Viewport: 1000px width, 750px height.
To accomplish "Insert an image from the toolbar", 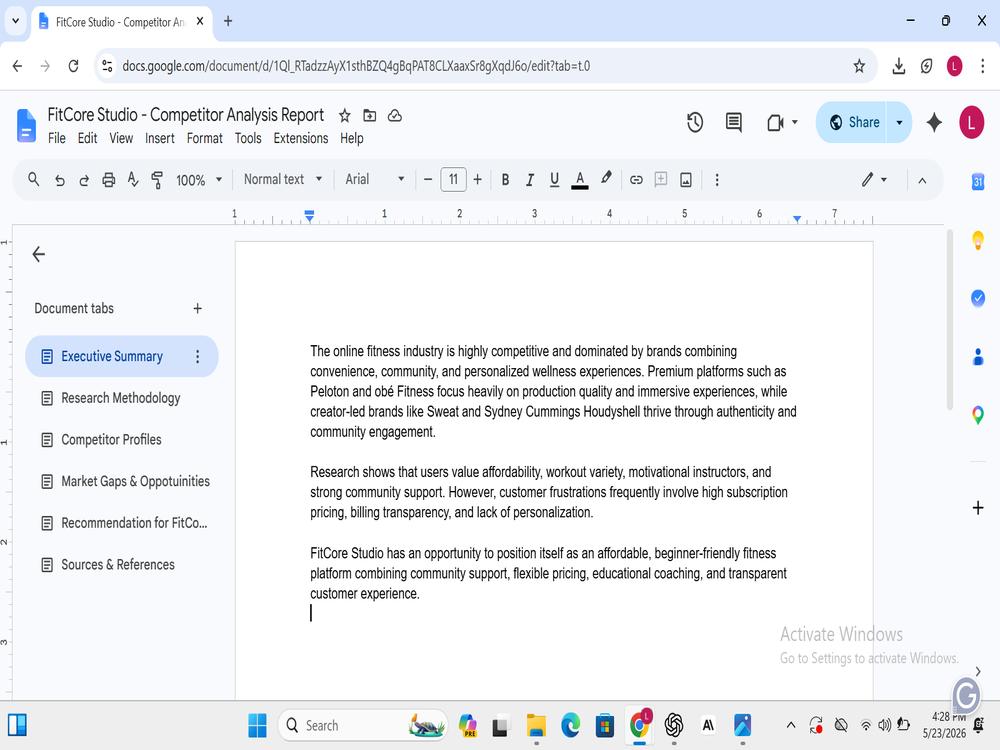I will point(686,180).
